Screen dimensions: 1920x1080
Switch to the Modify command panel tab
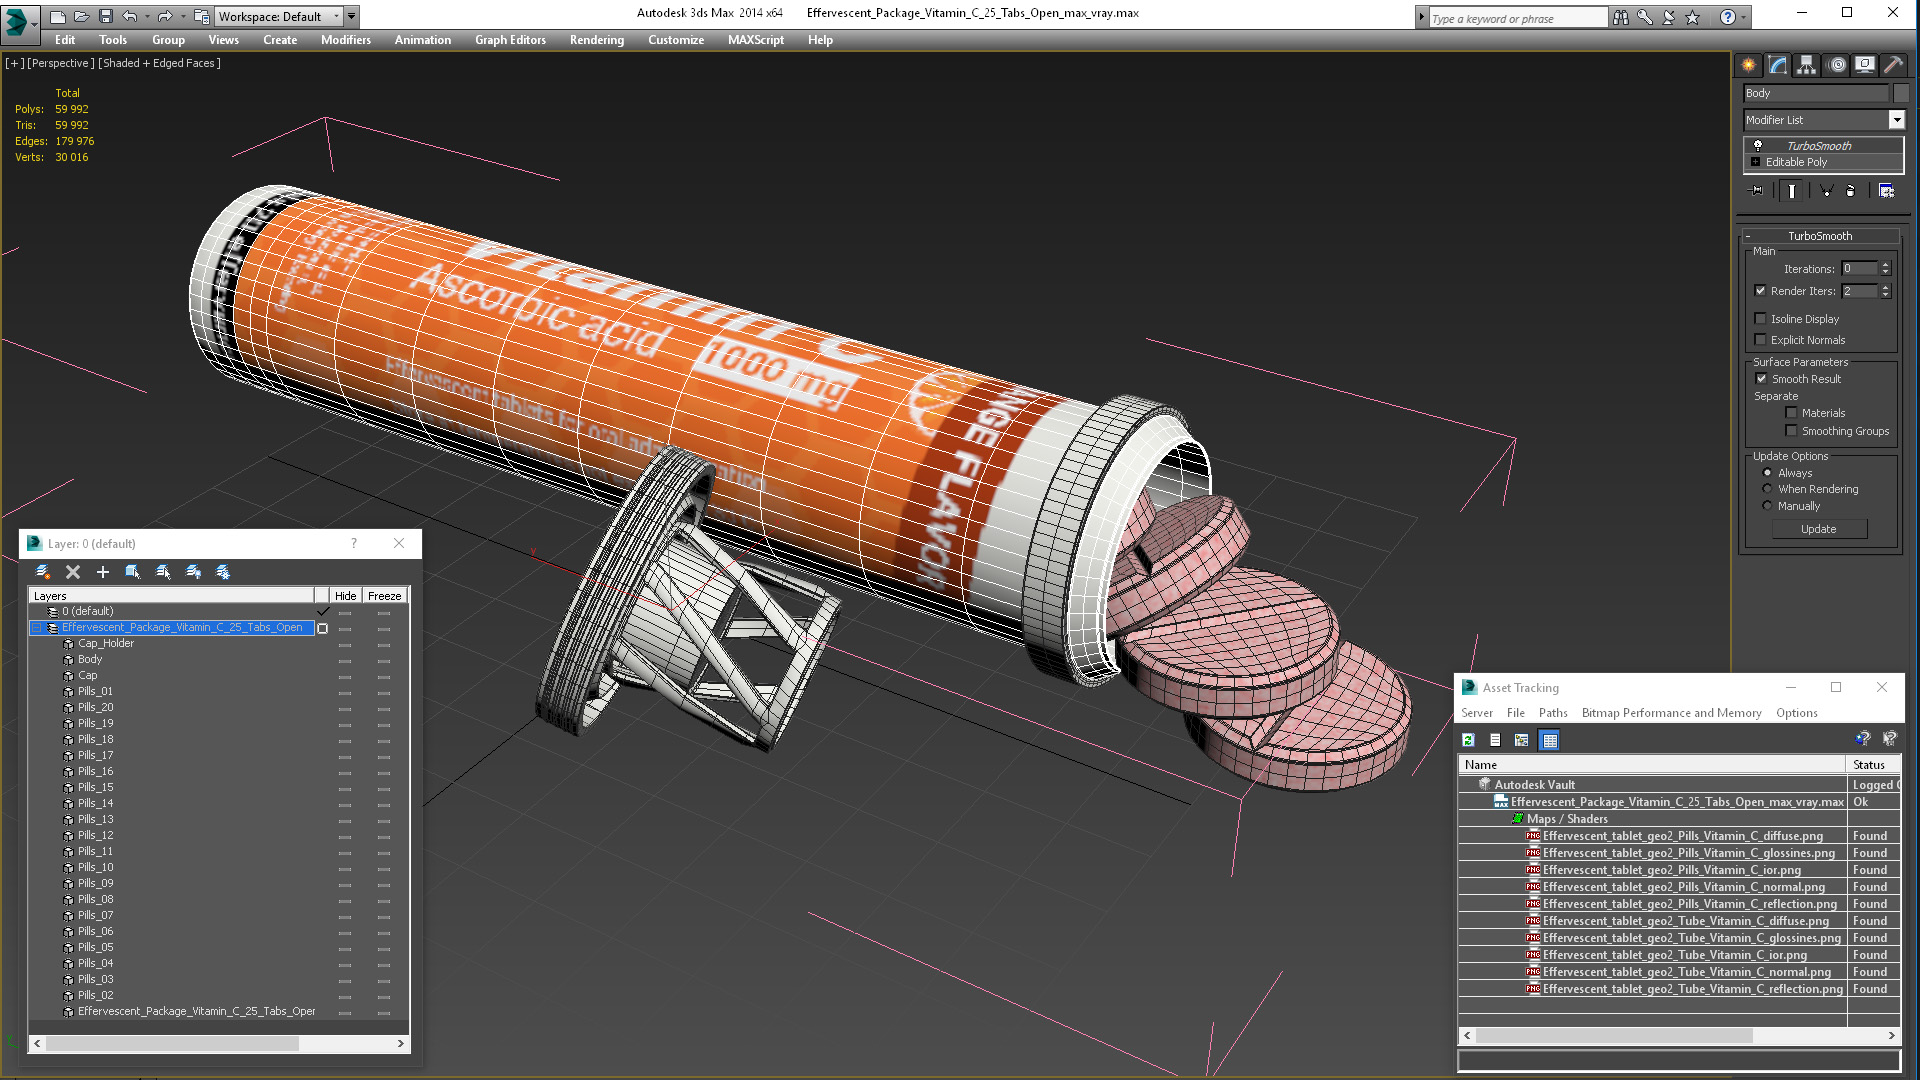(1777, 65)
